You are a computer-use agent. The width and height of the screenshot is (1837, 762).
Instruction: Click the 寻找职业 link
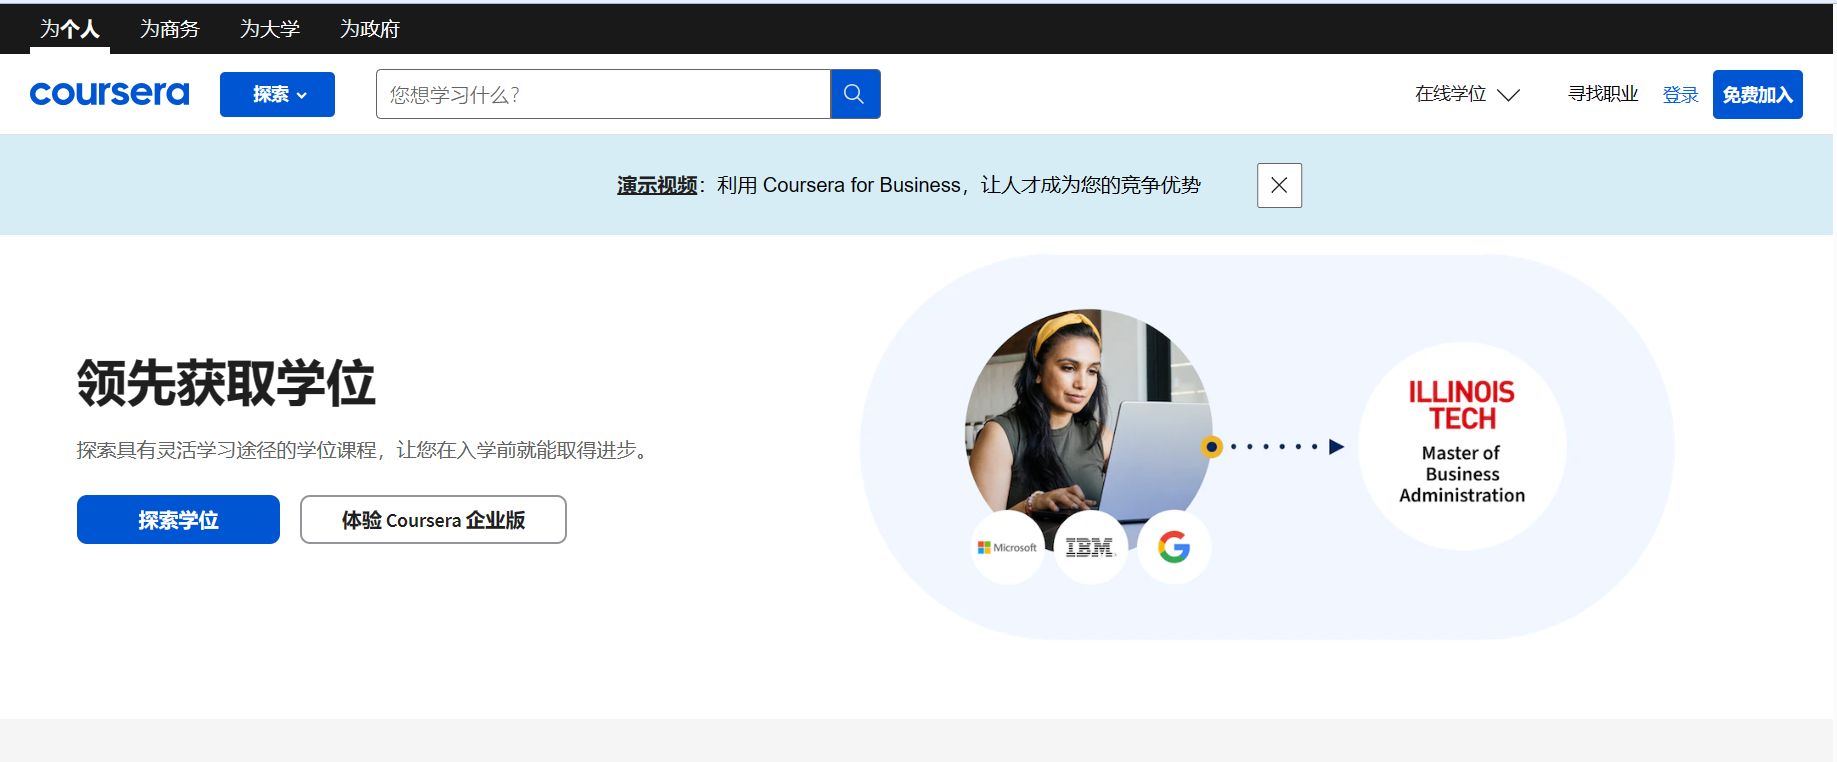pos(1603,94)
